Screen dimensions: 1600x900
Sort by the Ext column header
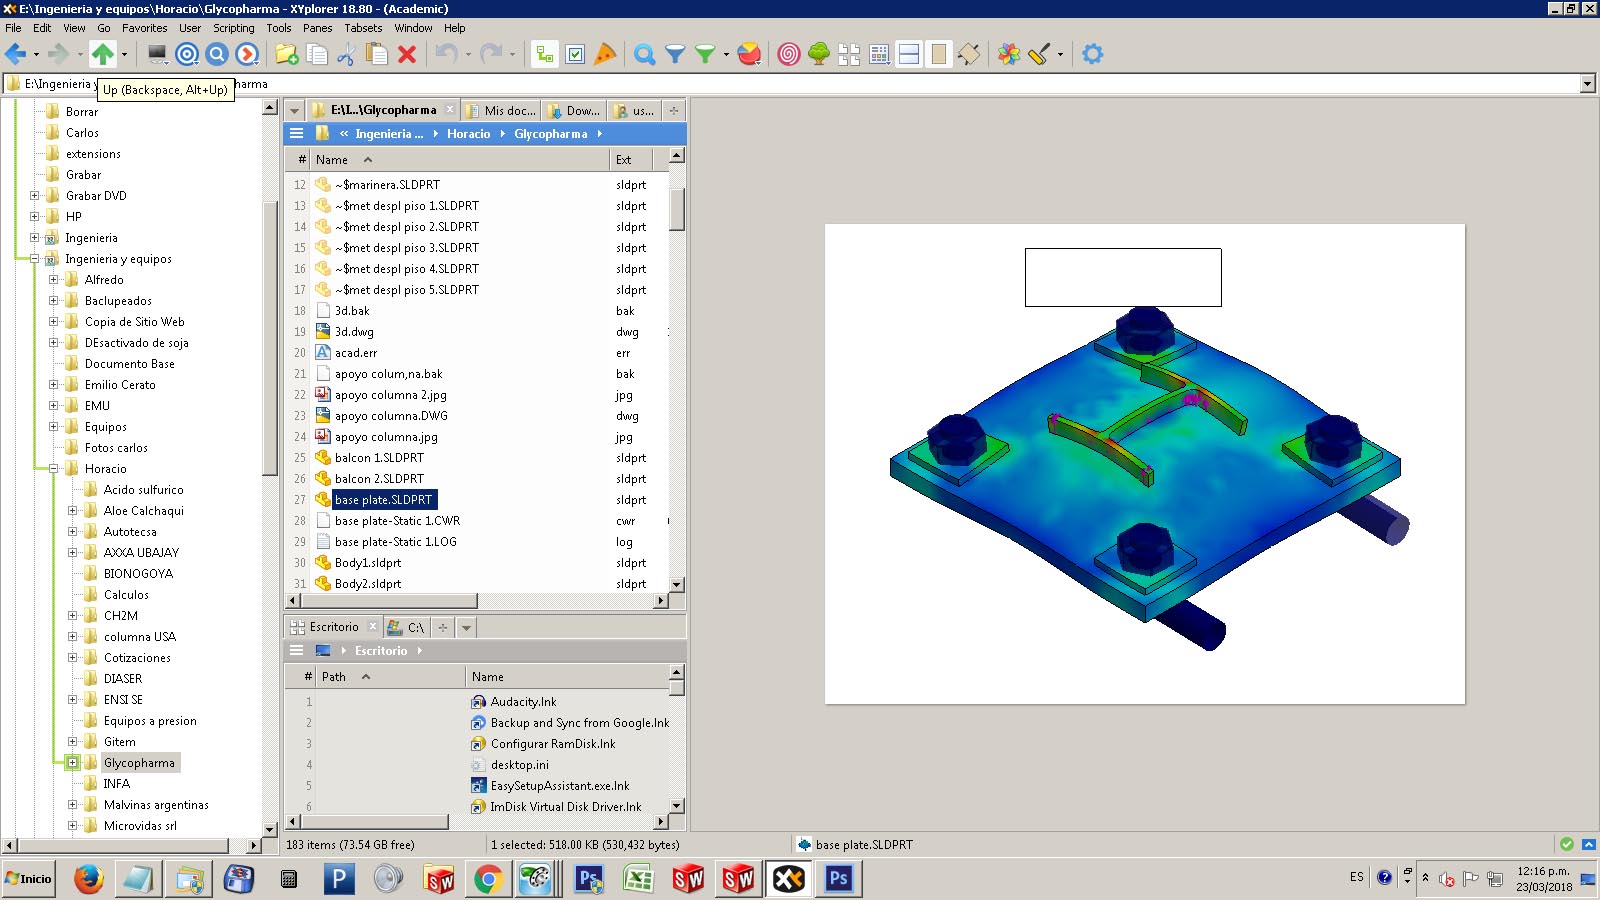point(630,160)
